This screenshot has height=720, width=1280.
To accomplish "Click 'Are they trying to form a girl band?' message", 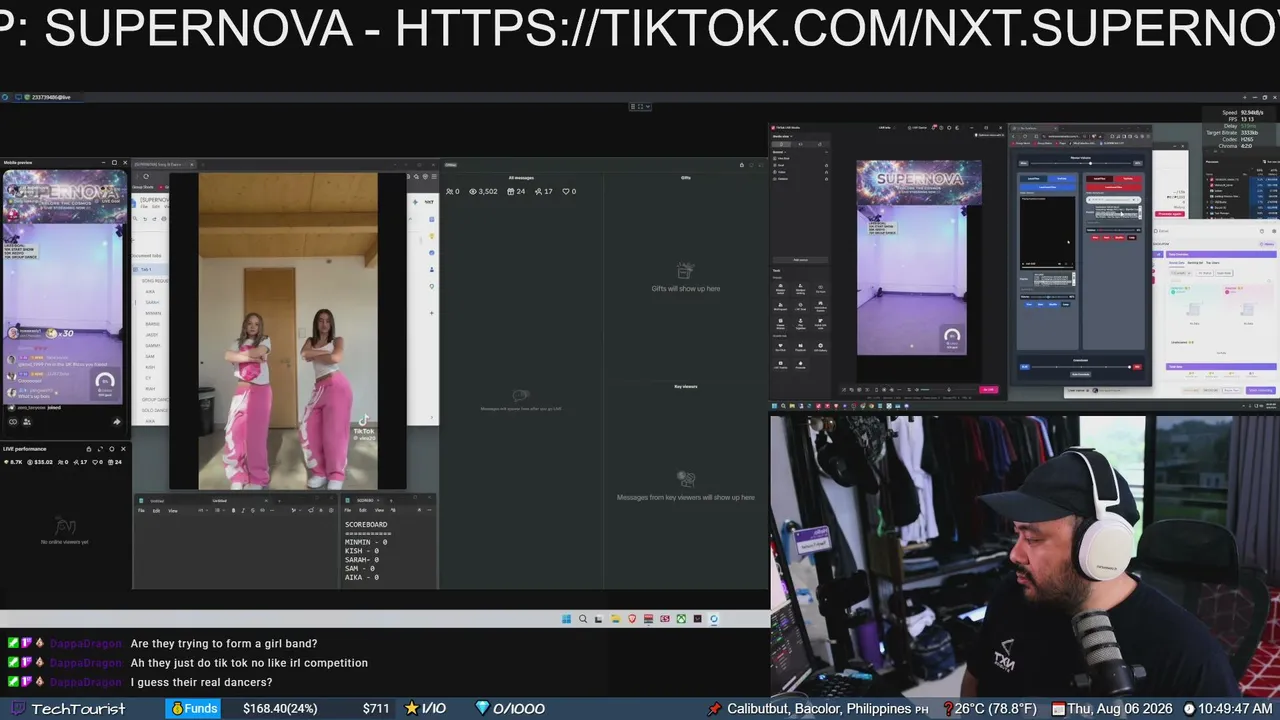I will [224, 644].
